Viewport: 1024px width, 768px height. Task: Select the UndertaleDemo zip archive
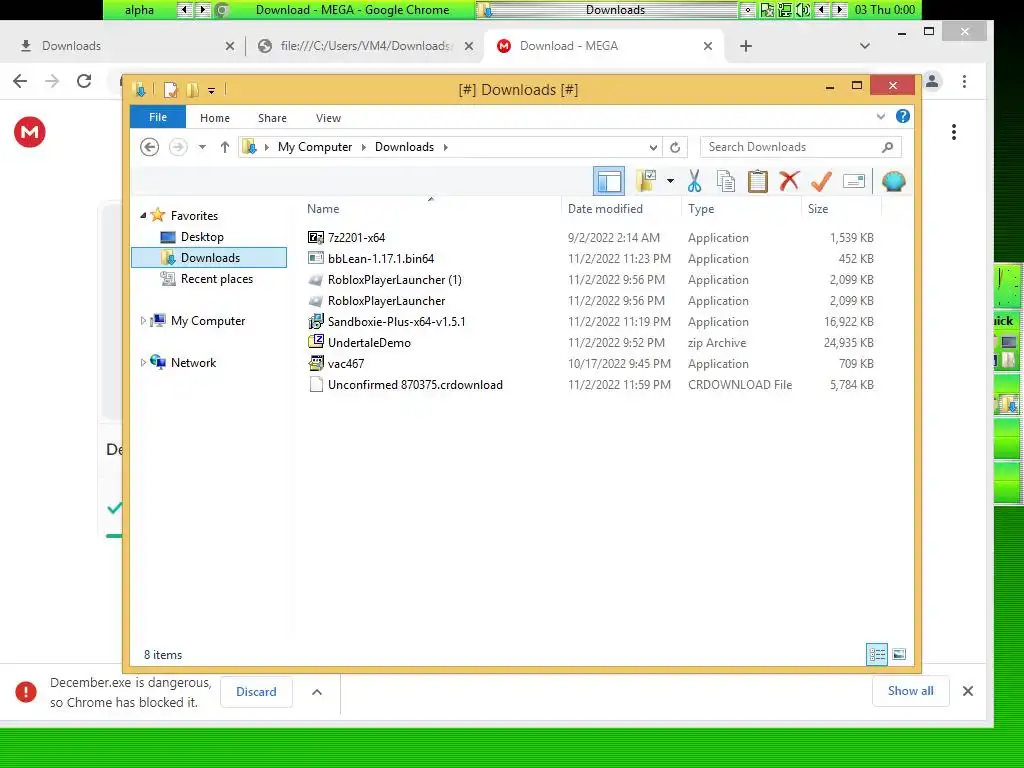[x=369, y=342]
